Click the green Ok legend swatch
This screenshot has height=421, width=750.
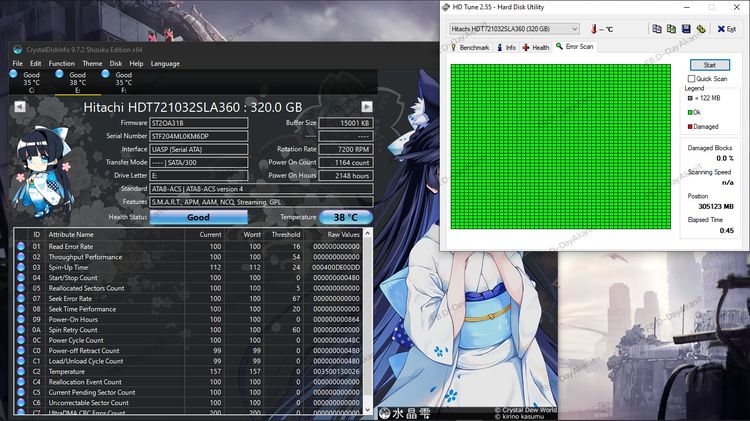[x=690, y=112]
